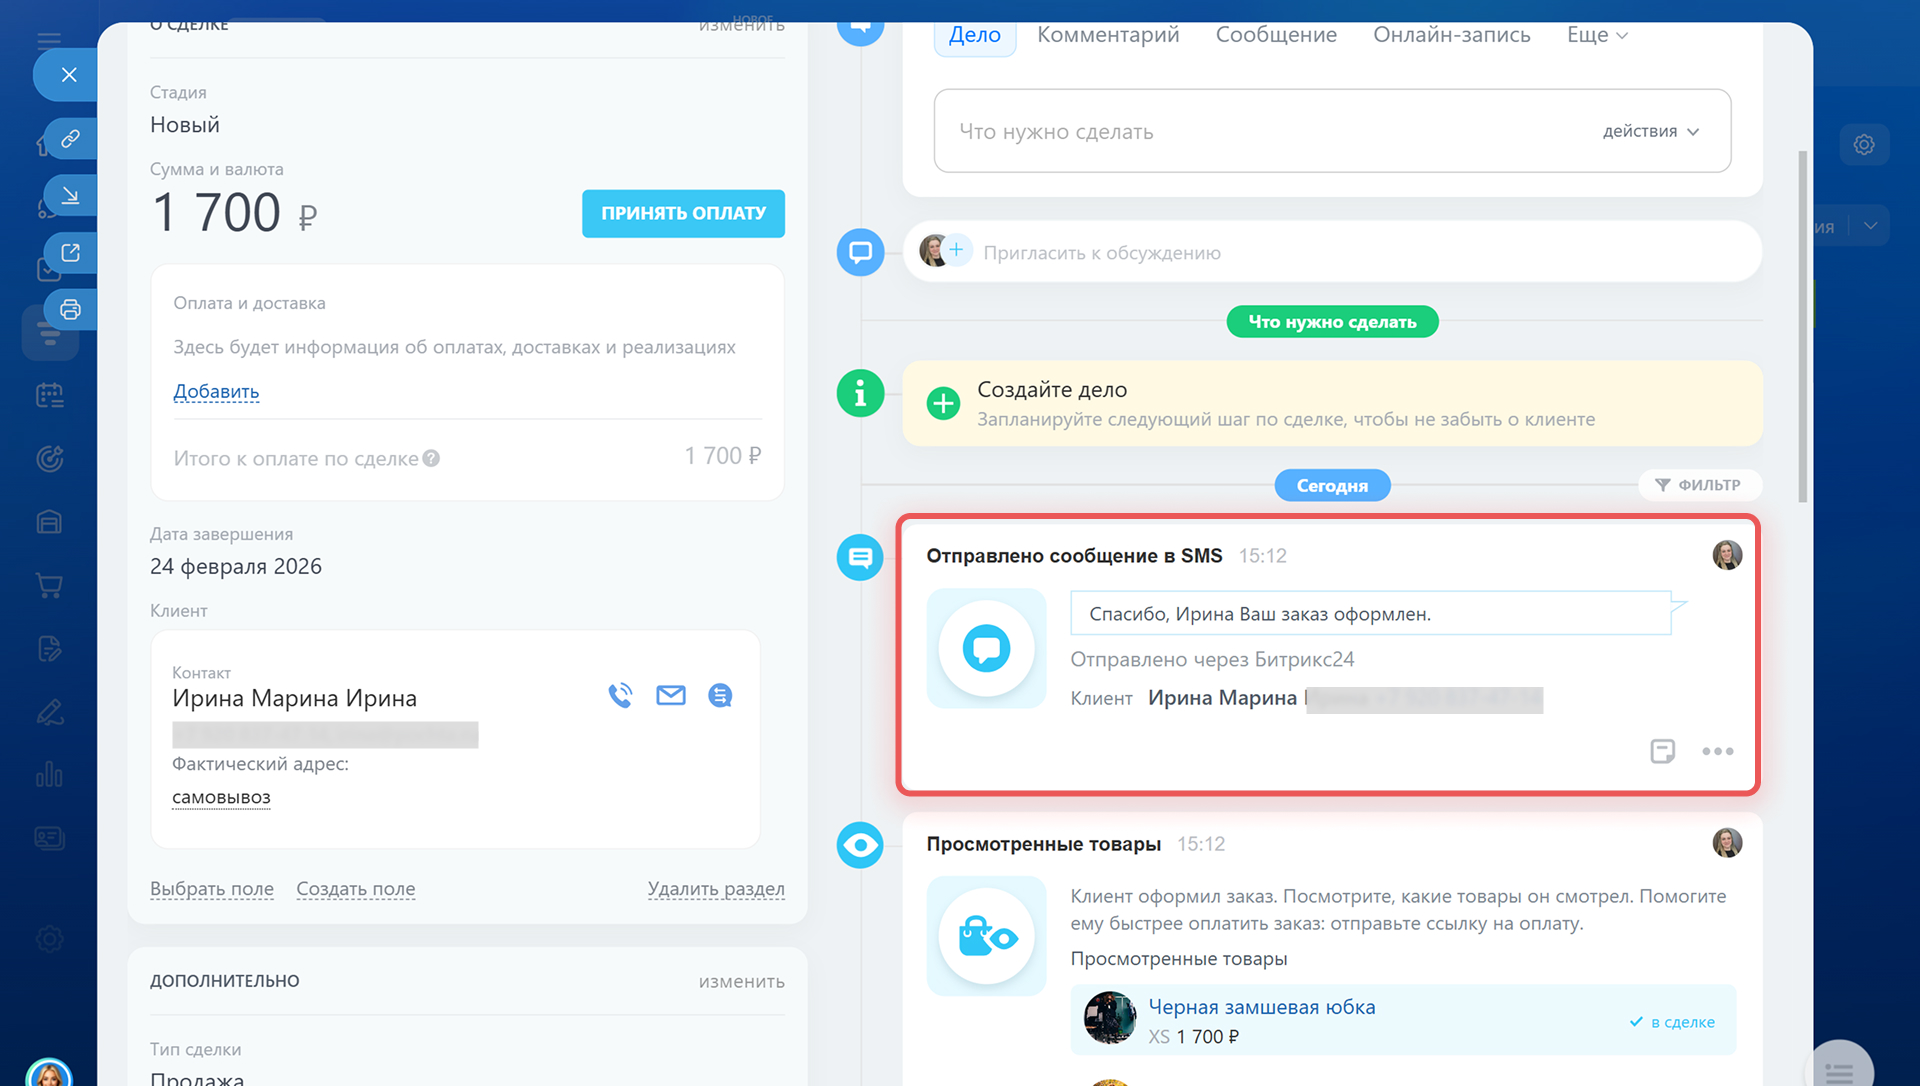1920x1086 pixels.
Task: Expand the 'действия' dropdown
Action: click(1650, 131)
